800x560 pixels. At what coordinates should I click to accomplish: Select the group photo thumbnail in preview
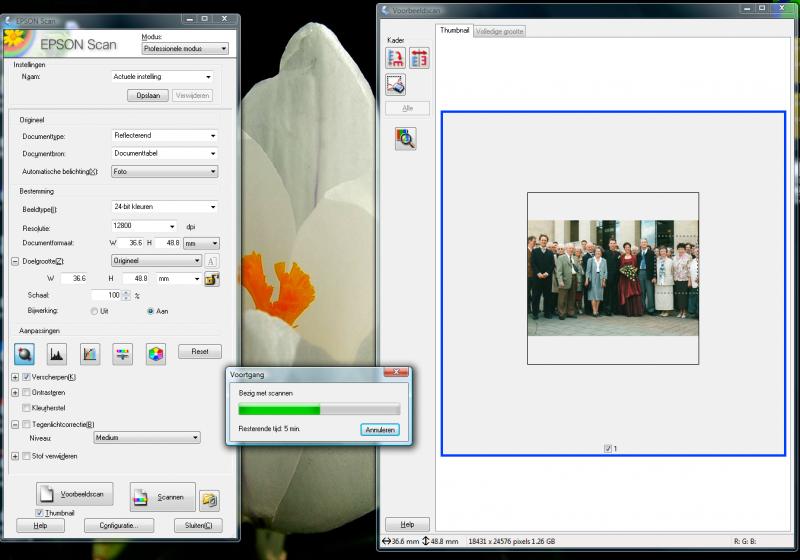pos(613,278)
